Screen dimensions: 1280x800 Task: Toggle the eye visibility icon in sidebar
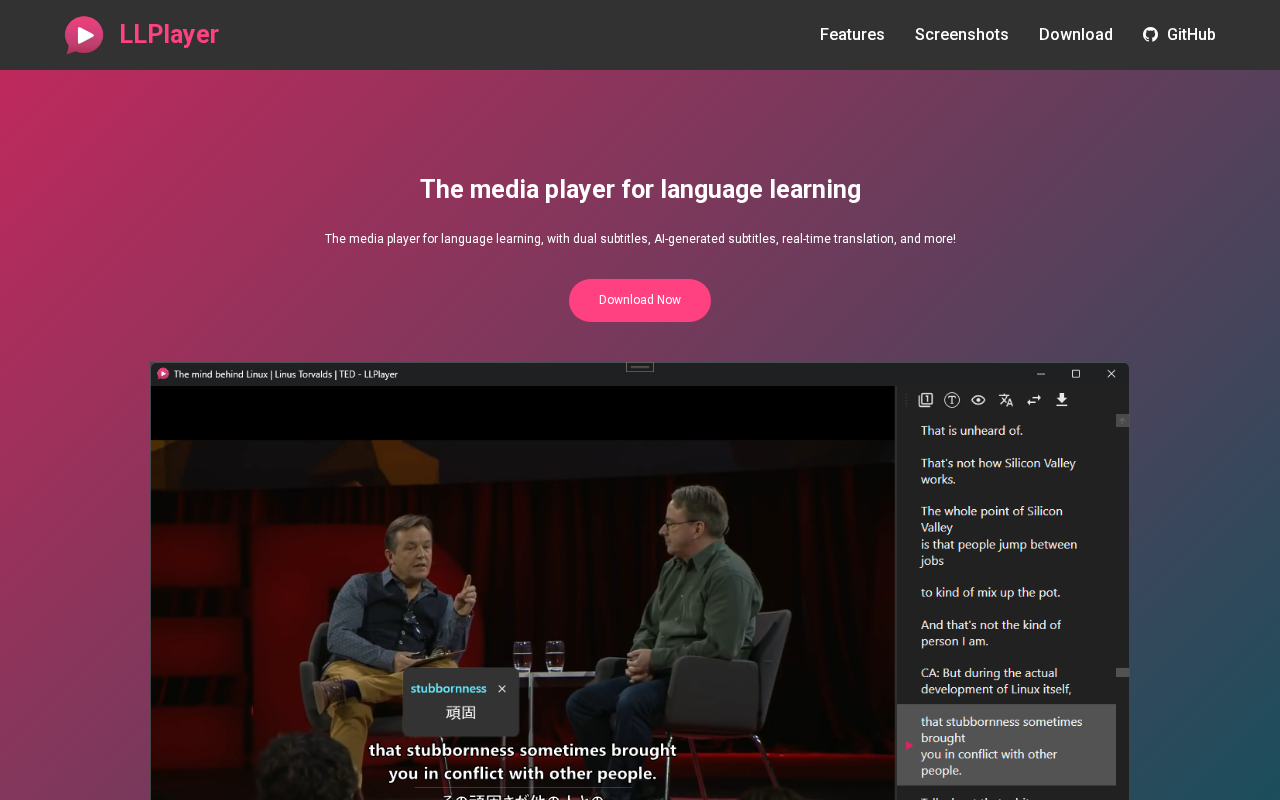[x=978, y=400]
